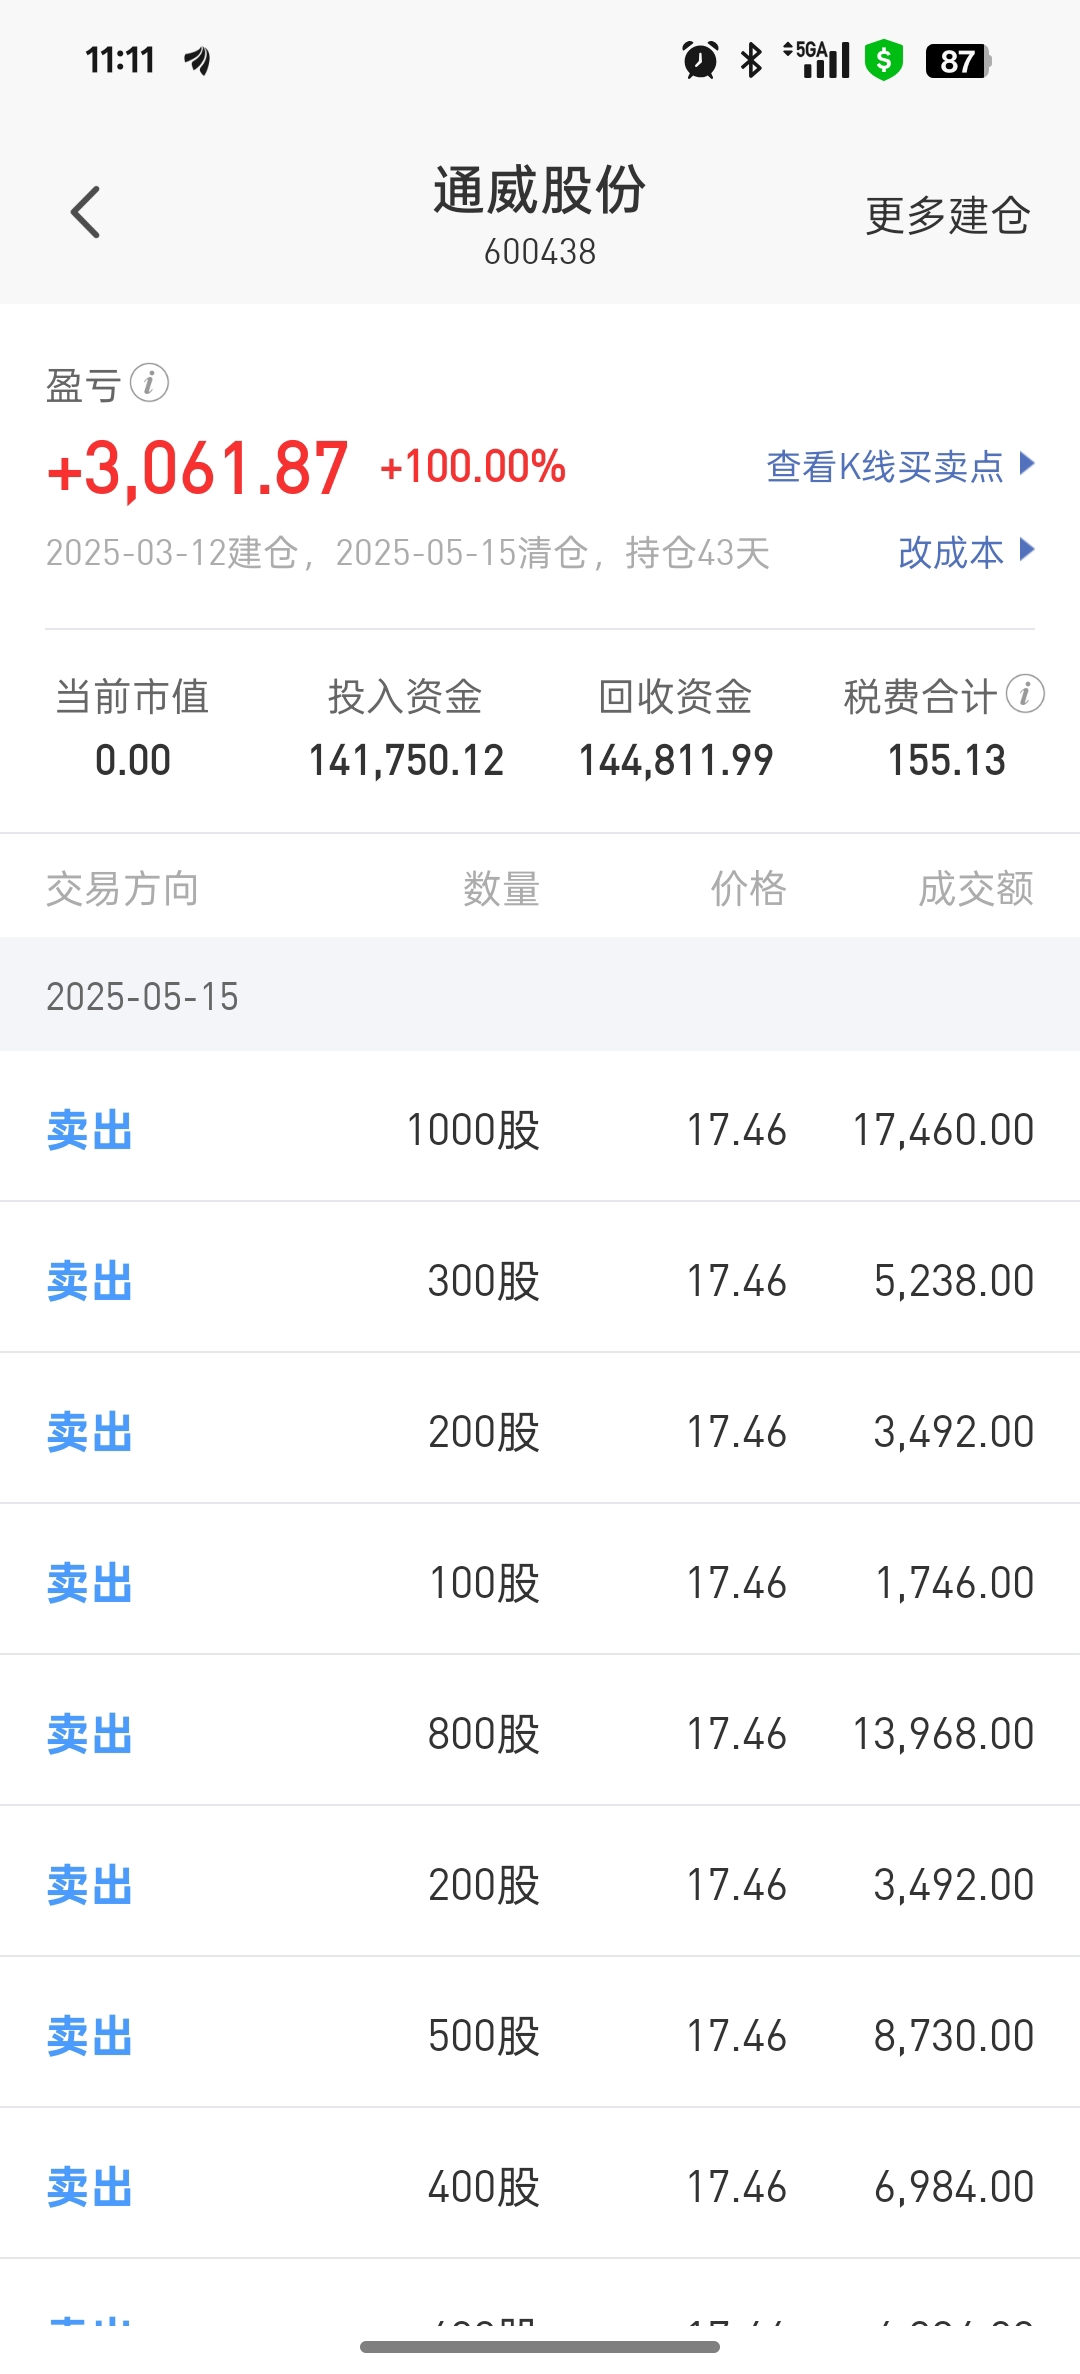The height and width of the screenshot is (2374, 1080).
Task: Tap the 数量 column header
Action: (x=501, y=888)
